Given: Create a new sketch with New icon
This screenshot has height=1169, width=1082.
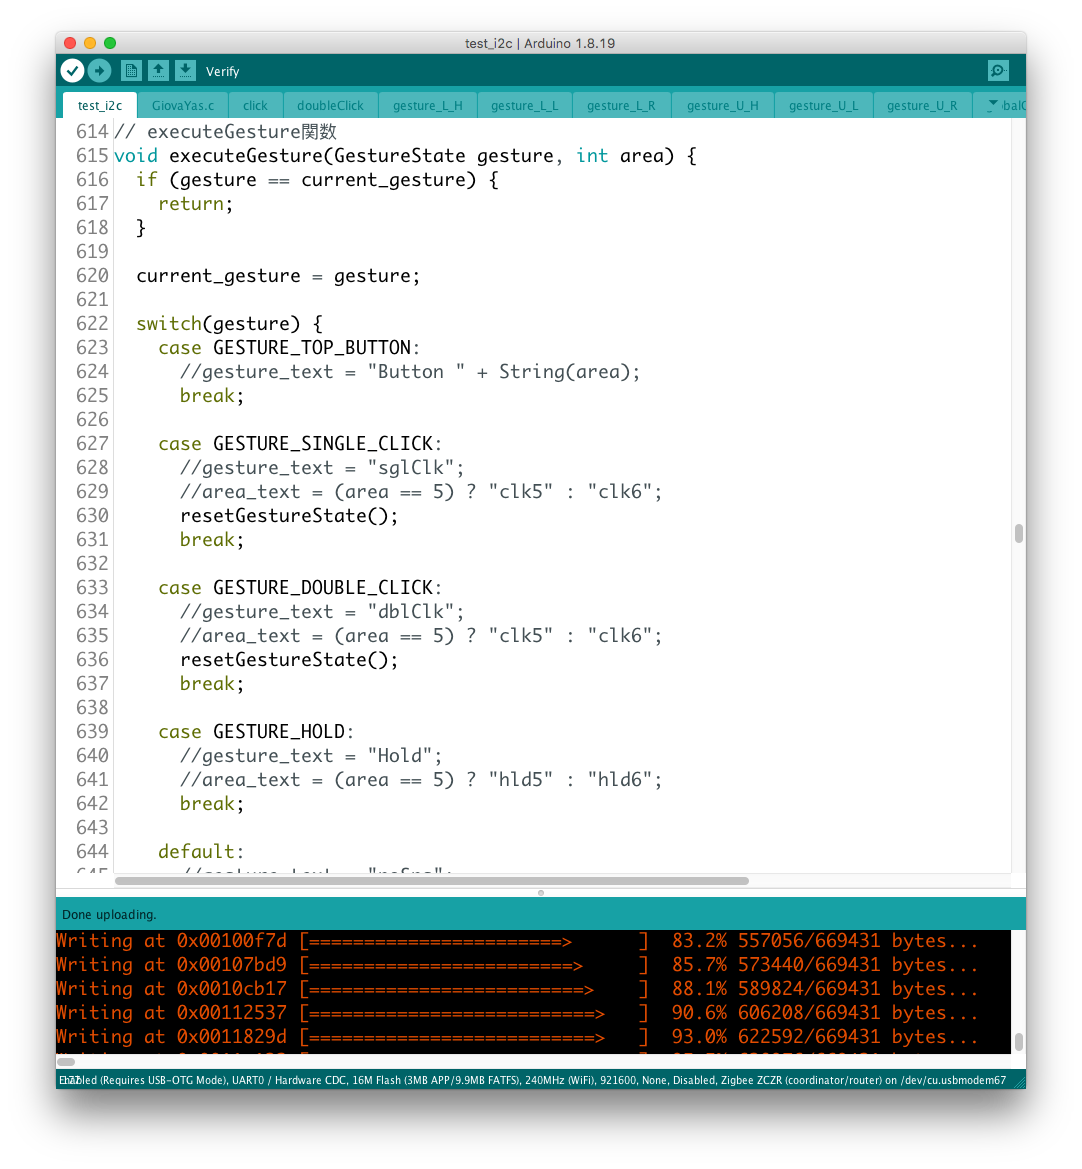Looking at the screenshot, I should [131, 70].
